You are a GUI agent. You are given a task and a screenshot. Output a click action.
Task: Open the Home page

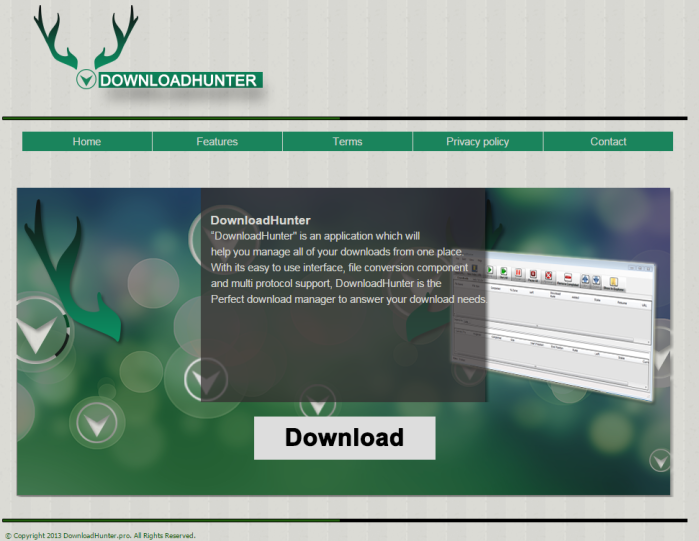87,142
